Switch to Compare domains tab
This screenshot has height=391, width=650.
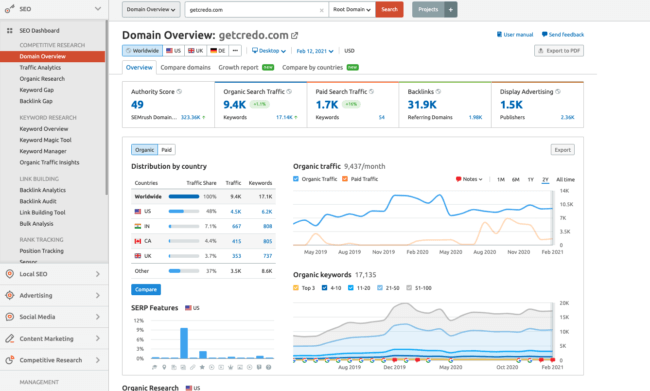(x=185, y=67)
